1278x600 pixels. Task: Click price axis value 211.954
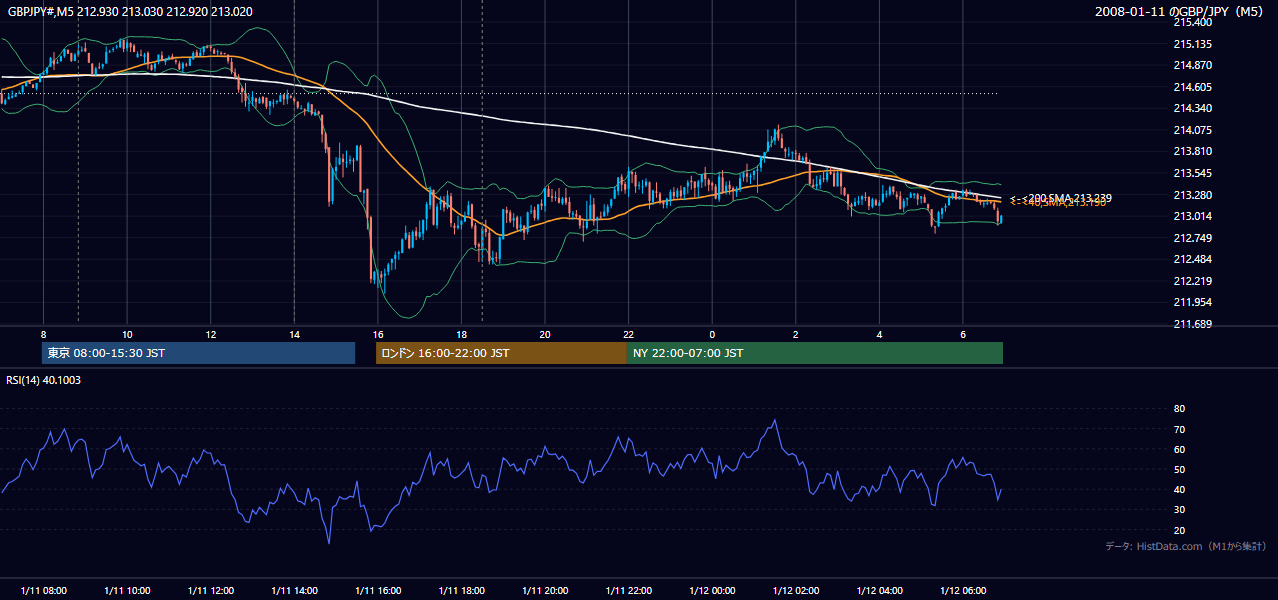click(x=1193, y=302)
